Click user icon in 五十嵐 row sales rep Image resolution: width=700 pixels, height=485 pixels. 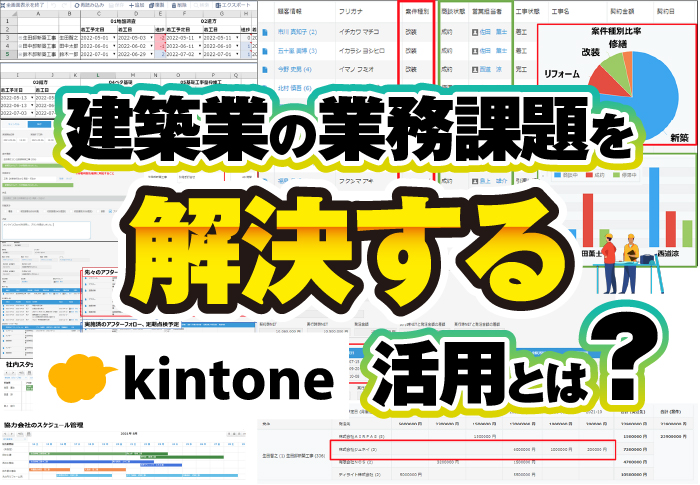pos(475,51)
